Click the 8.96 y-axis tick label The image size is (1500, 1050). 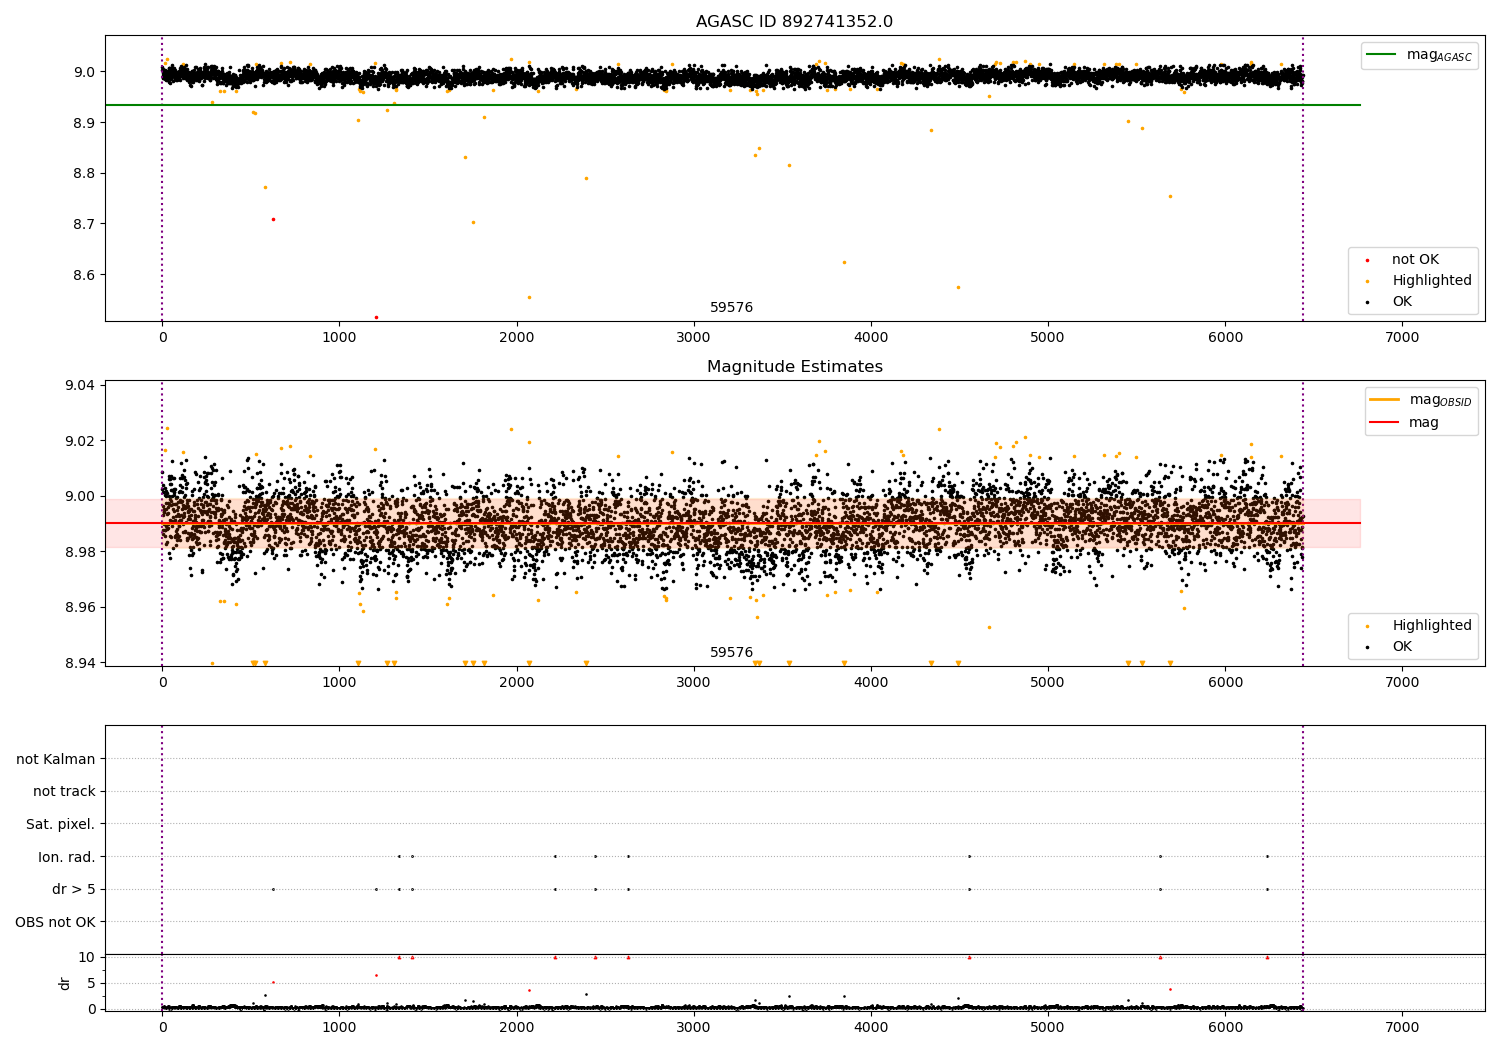coord(79,607)
